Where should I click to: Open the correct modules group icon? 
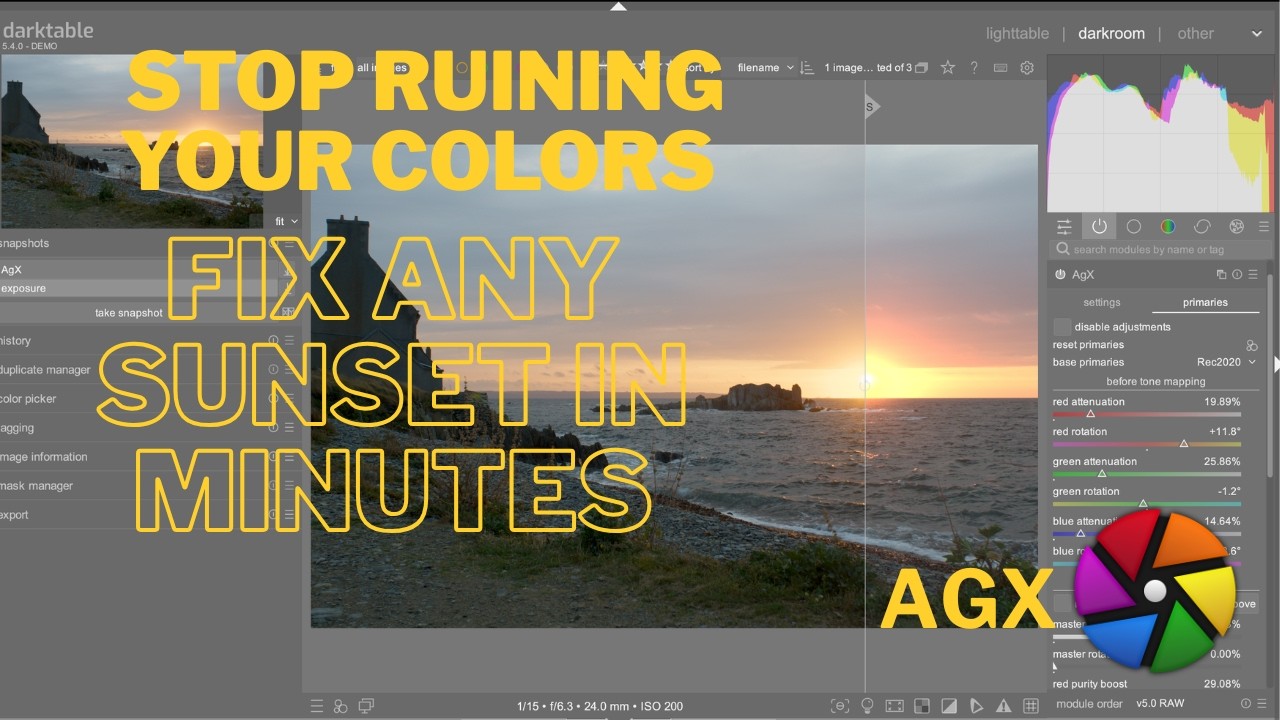pos(1202,227)
